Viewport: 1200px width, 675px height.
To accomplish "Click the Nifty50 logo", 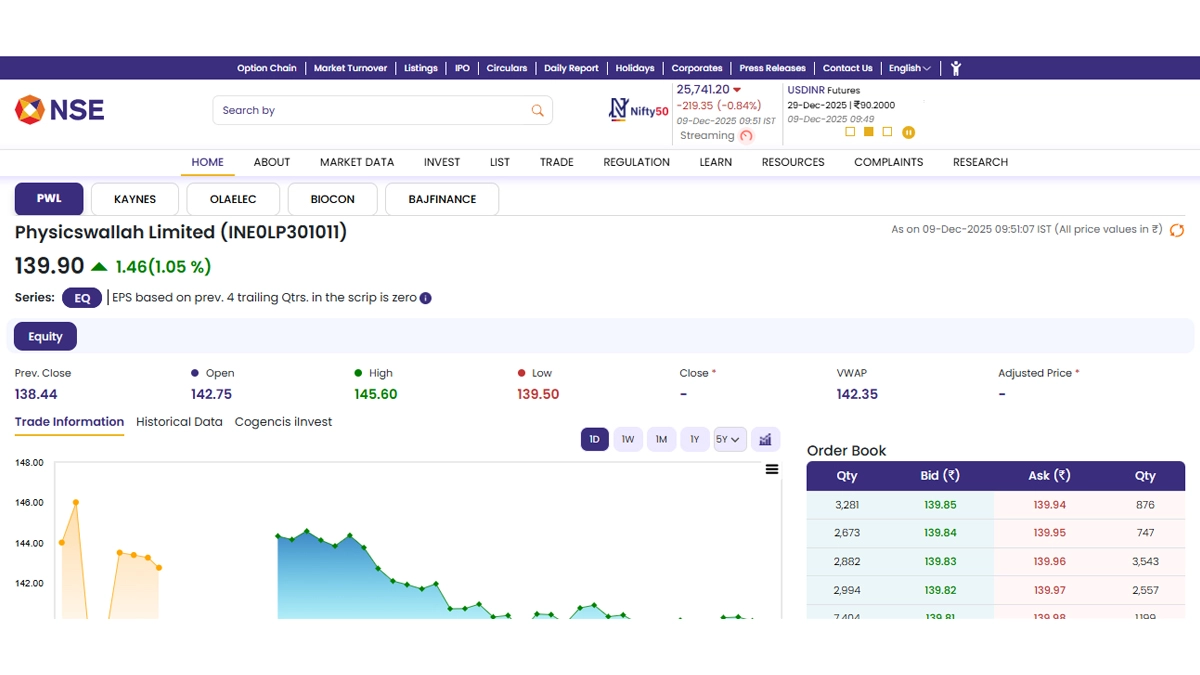I will (639, 110).
